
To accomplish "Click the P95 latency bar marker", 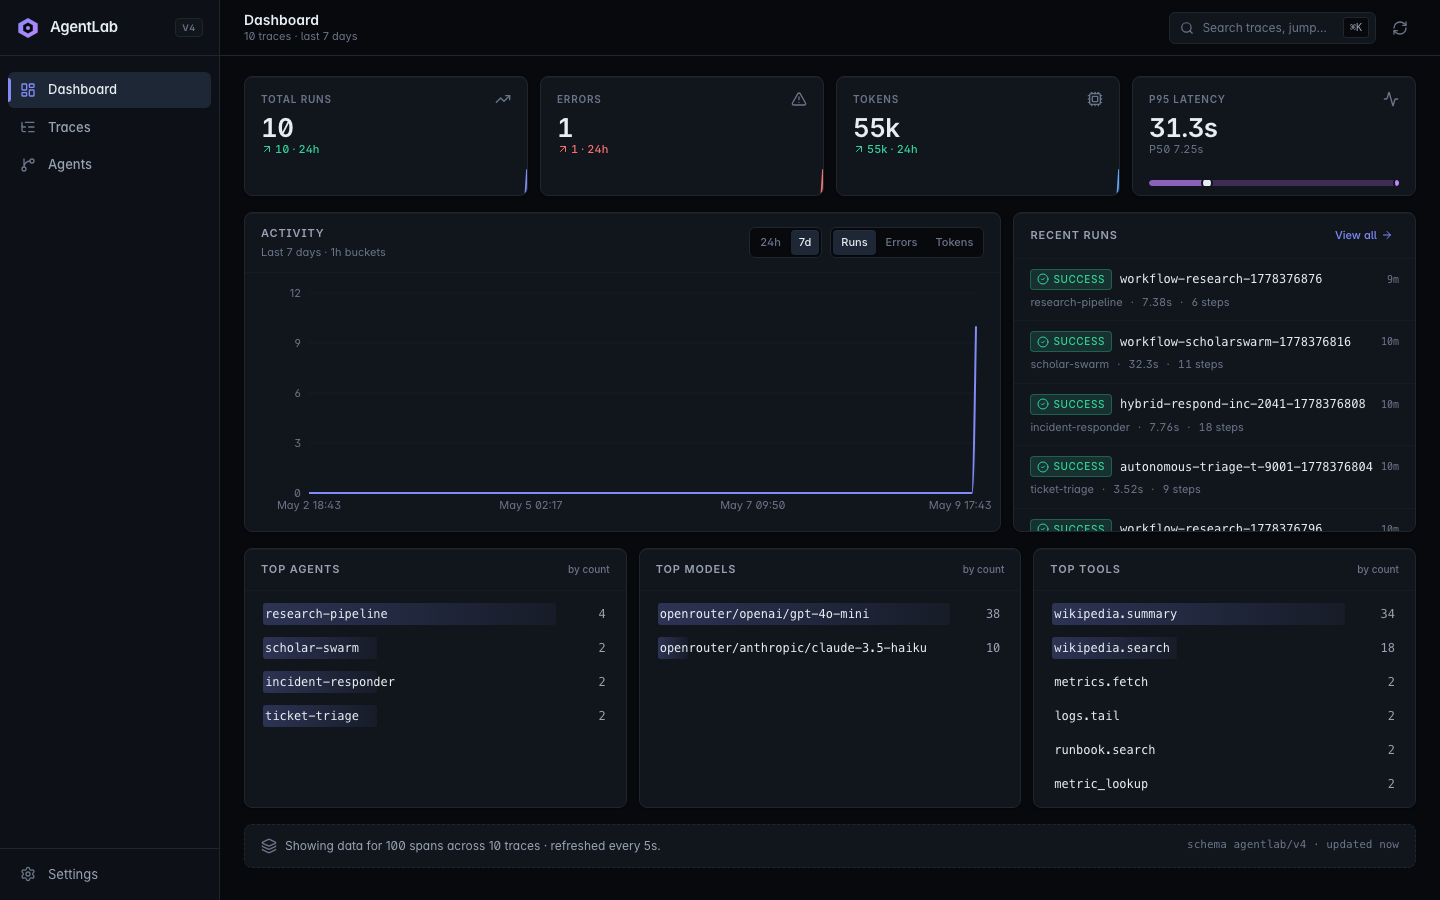I will pos(1207,183).
